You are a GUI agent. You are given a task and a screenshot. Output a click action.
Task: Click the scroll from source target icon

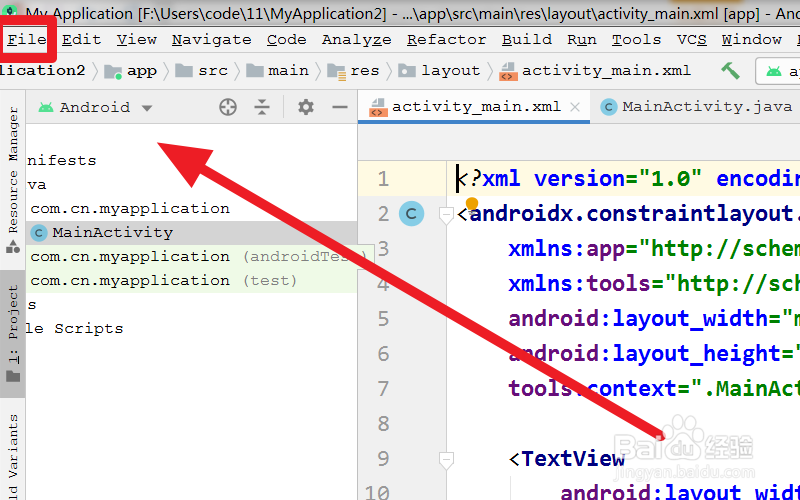tap(228, 107)
